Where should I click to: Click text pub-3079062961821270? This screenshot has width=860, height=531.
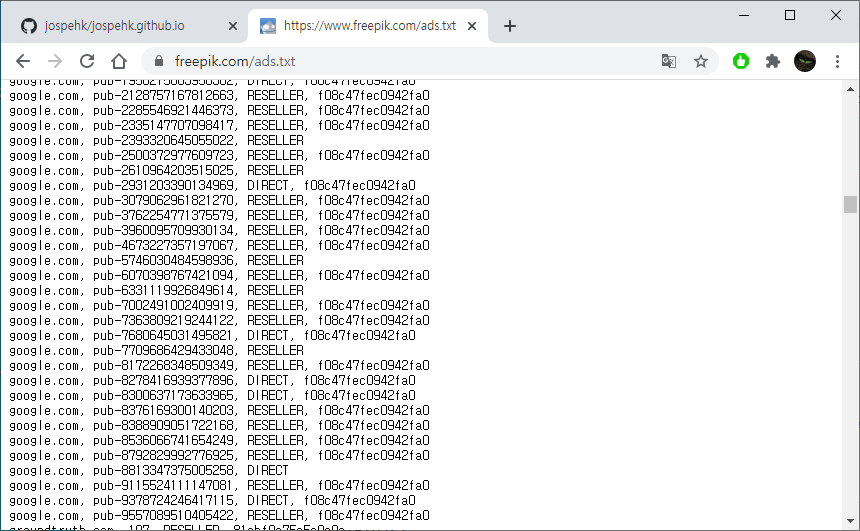[165, 200]
